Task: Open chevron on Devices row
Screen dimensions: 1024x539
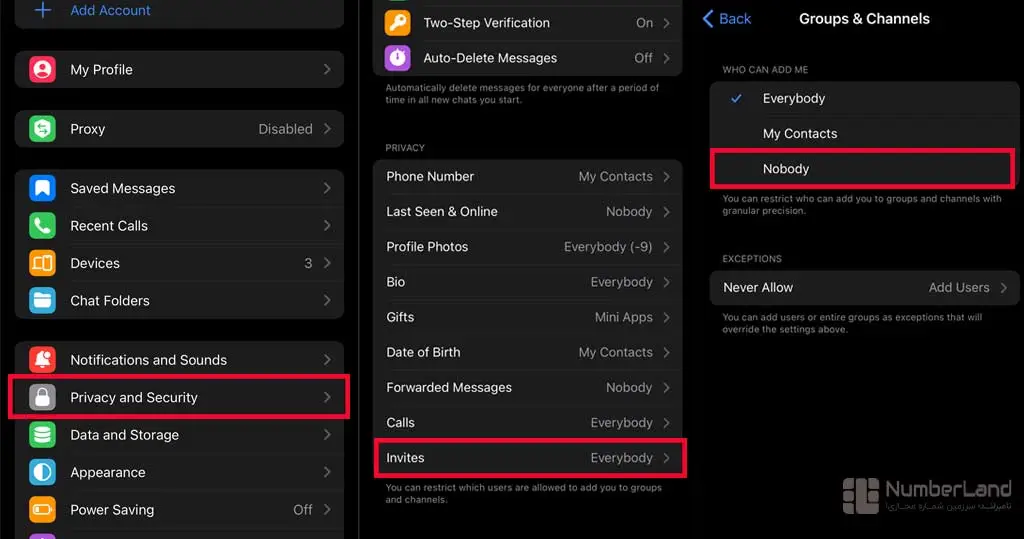Action: point(327,263)
